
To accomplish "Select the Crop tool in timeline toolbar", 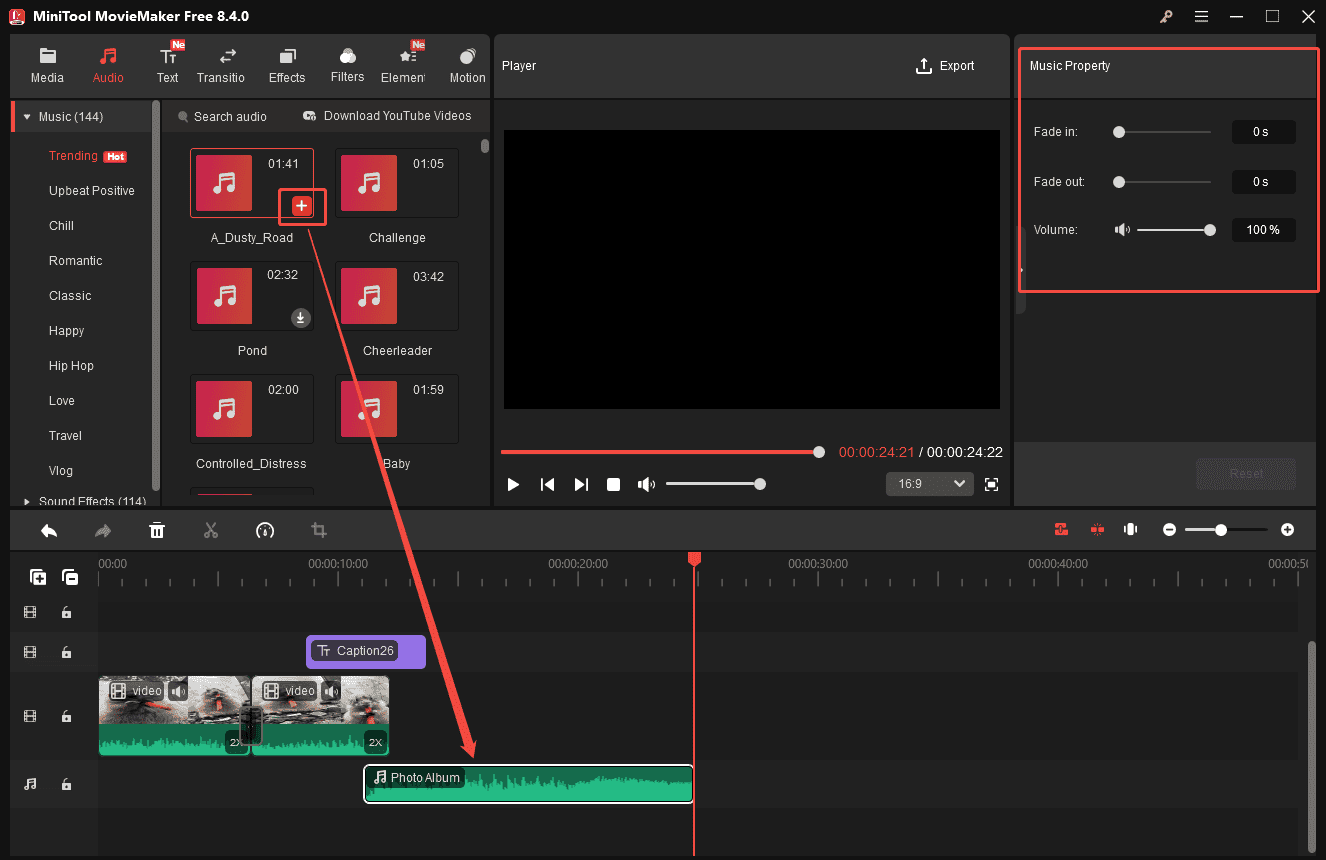I will point(319,530).
